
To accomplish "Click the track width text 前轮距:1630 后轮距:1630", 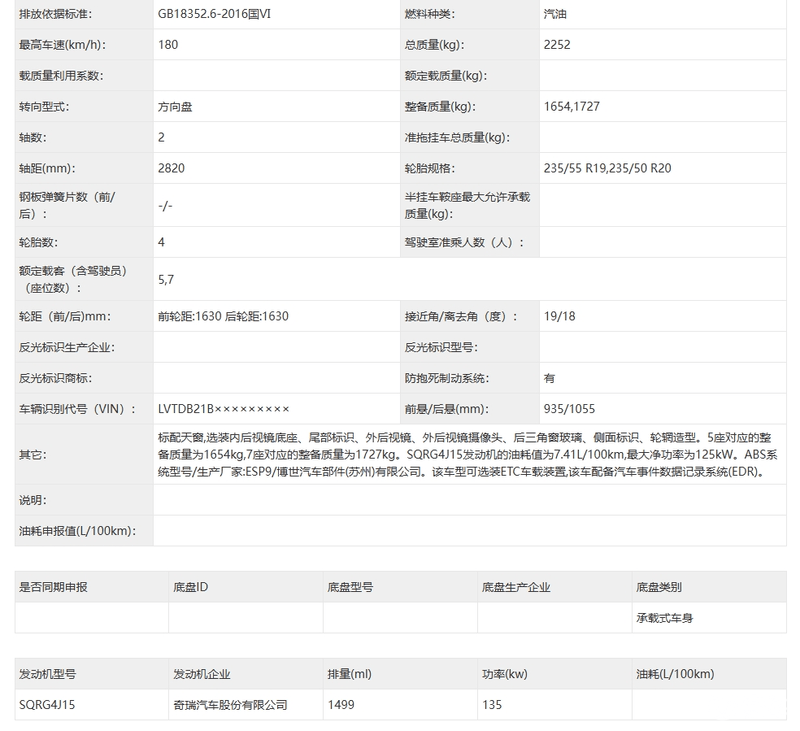I will click(x=223, y=316).
